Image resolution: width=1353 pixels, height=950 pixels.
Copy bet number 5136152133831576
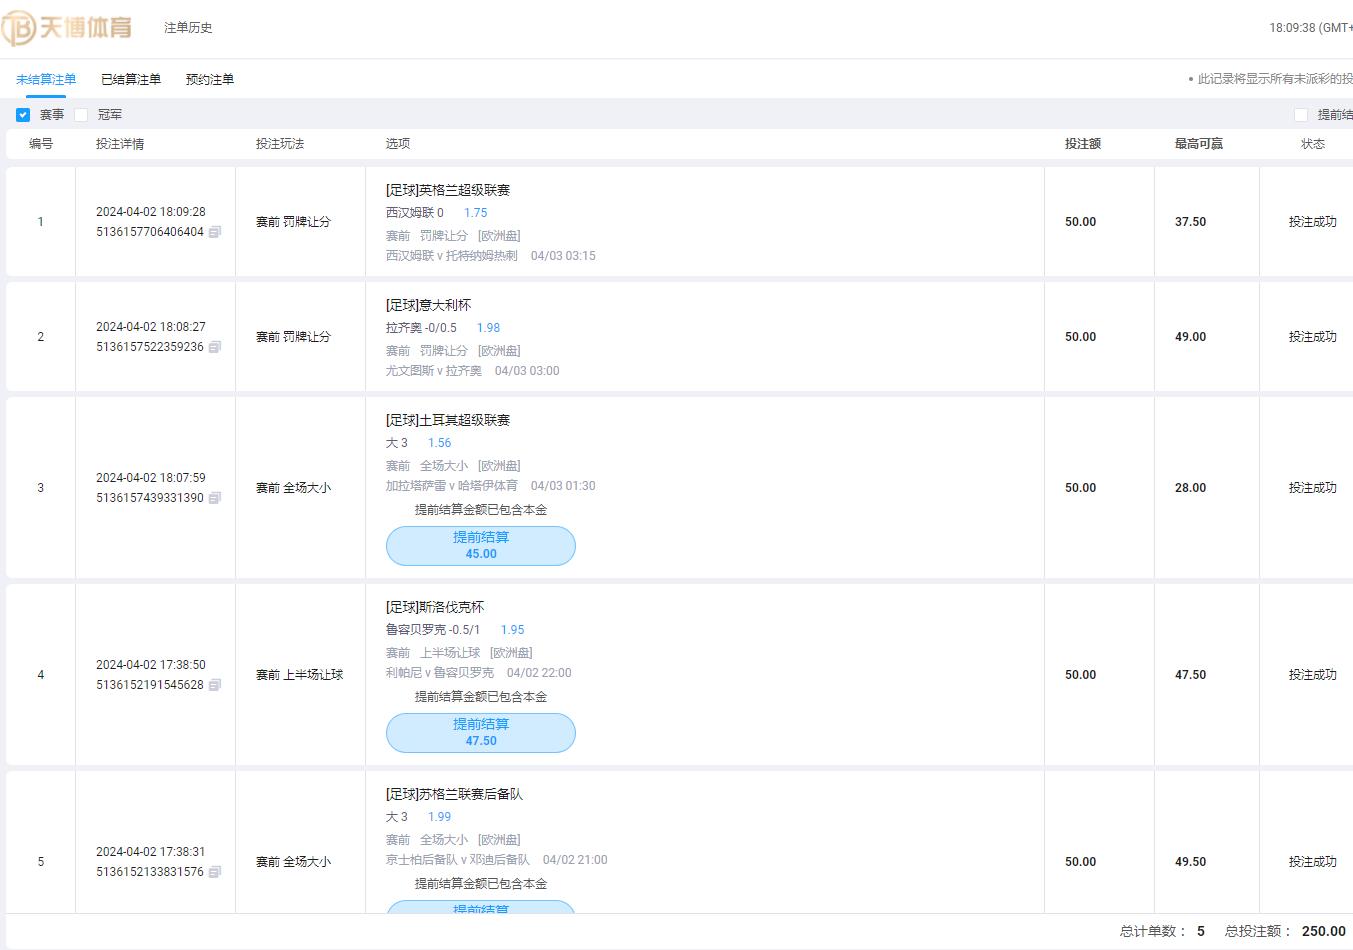(x=215, y=872)
